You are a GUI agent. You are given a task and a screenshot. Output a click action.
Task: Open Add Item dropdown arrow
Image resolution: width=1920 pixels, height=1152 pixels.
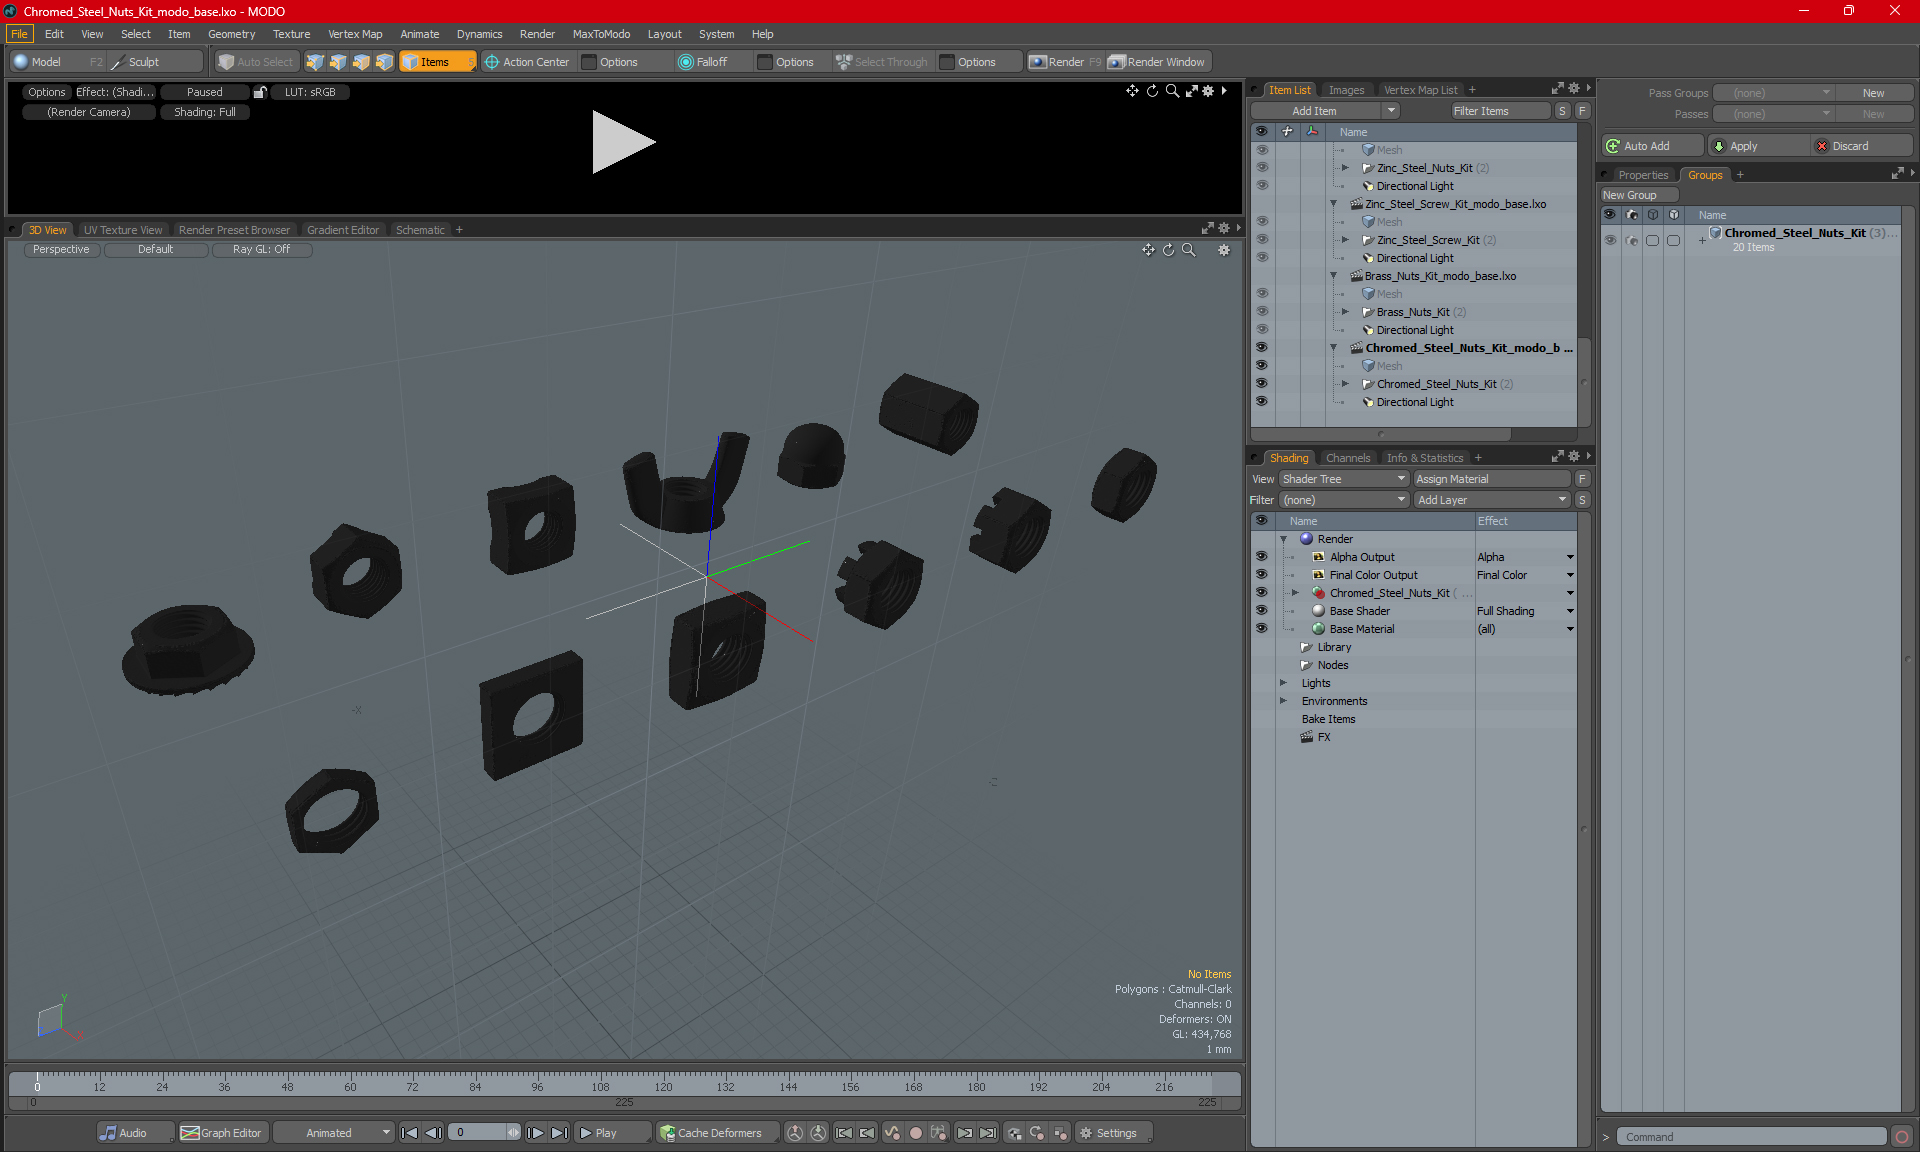pos(1391,111)
